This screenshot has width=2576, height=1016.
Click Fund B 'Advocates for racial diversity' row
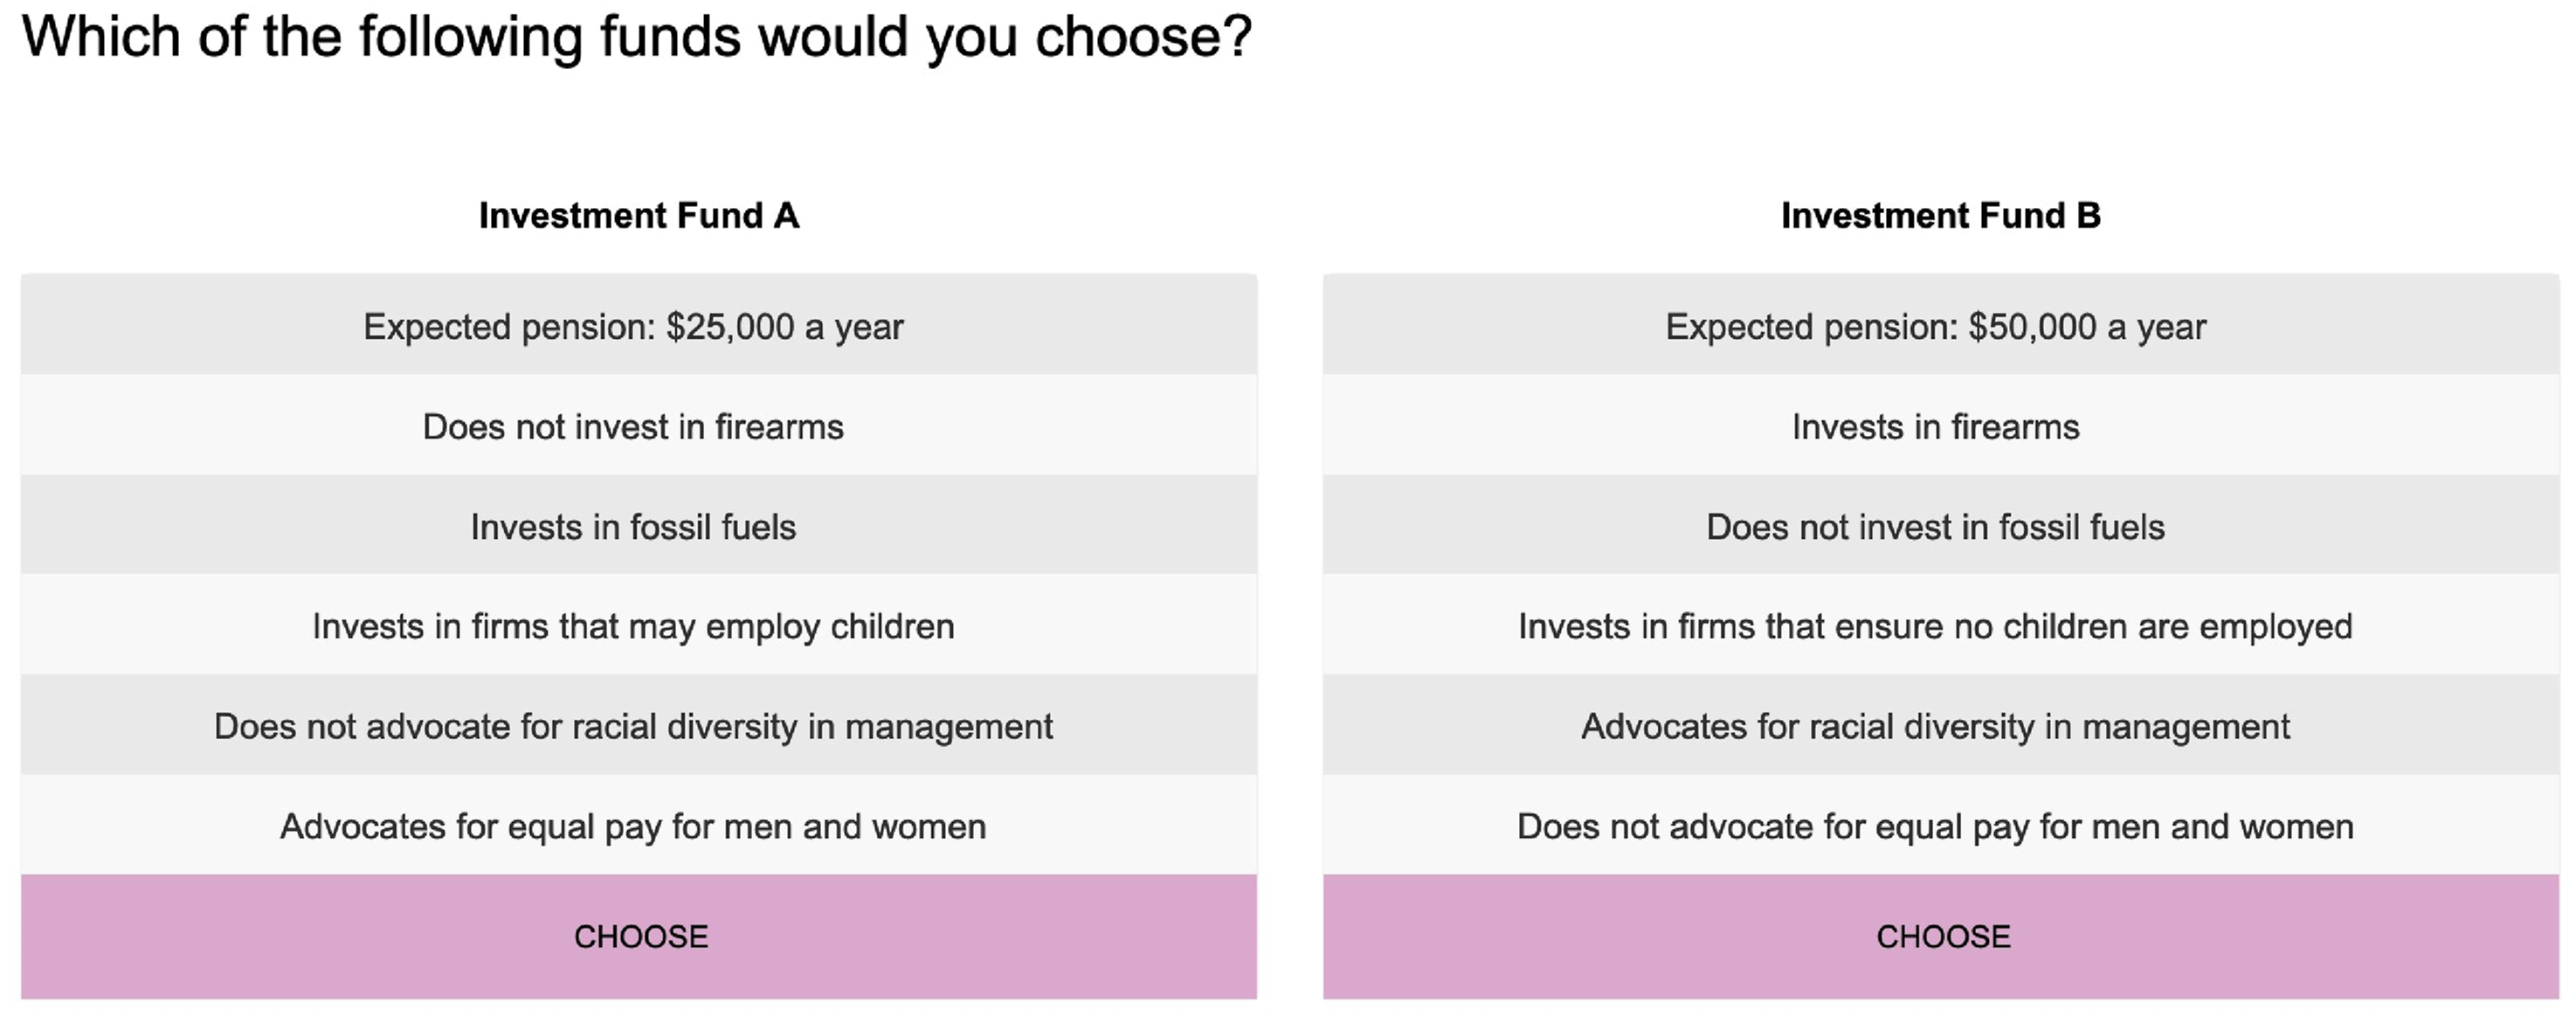click(x=1941, y=725)
